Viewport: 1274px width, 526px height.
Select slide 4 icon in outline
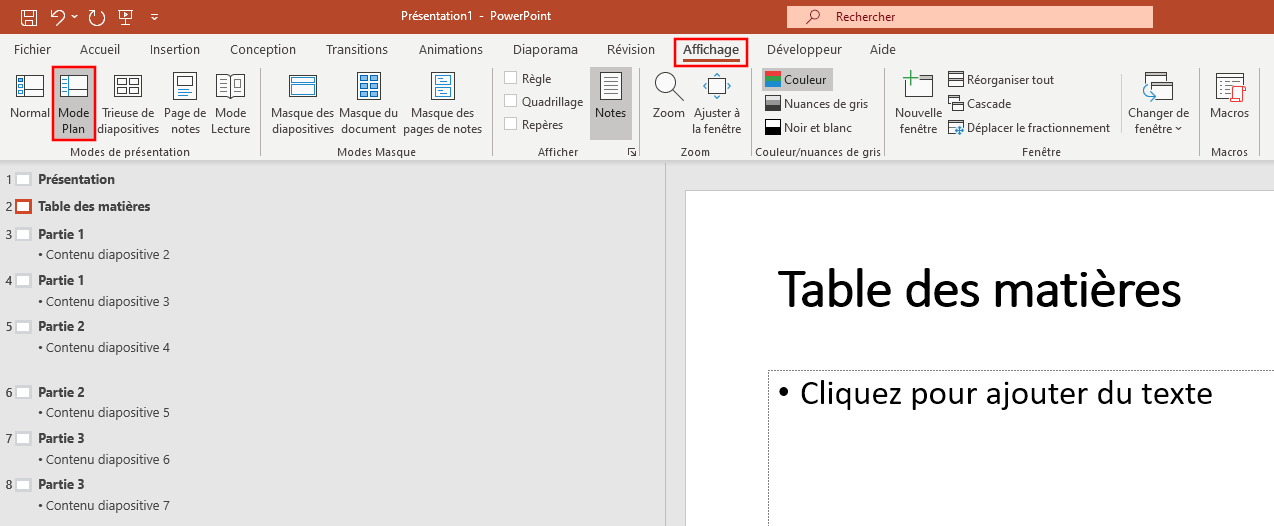[x=23, y=281]
